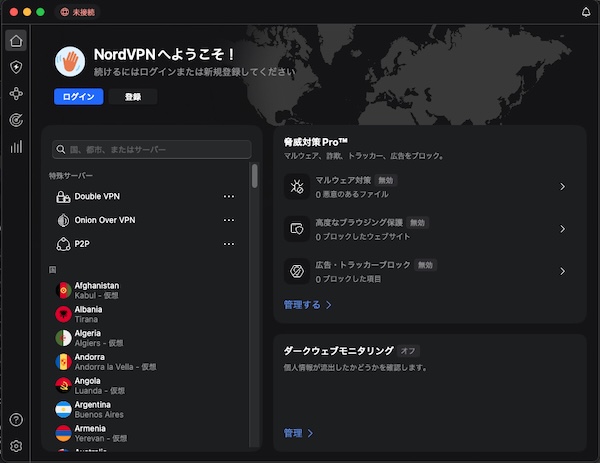Click the Afghanistan flag icon
600x463 pixels.
click(64, 290)
